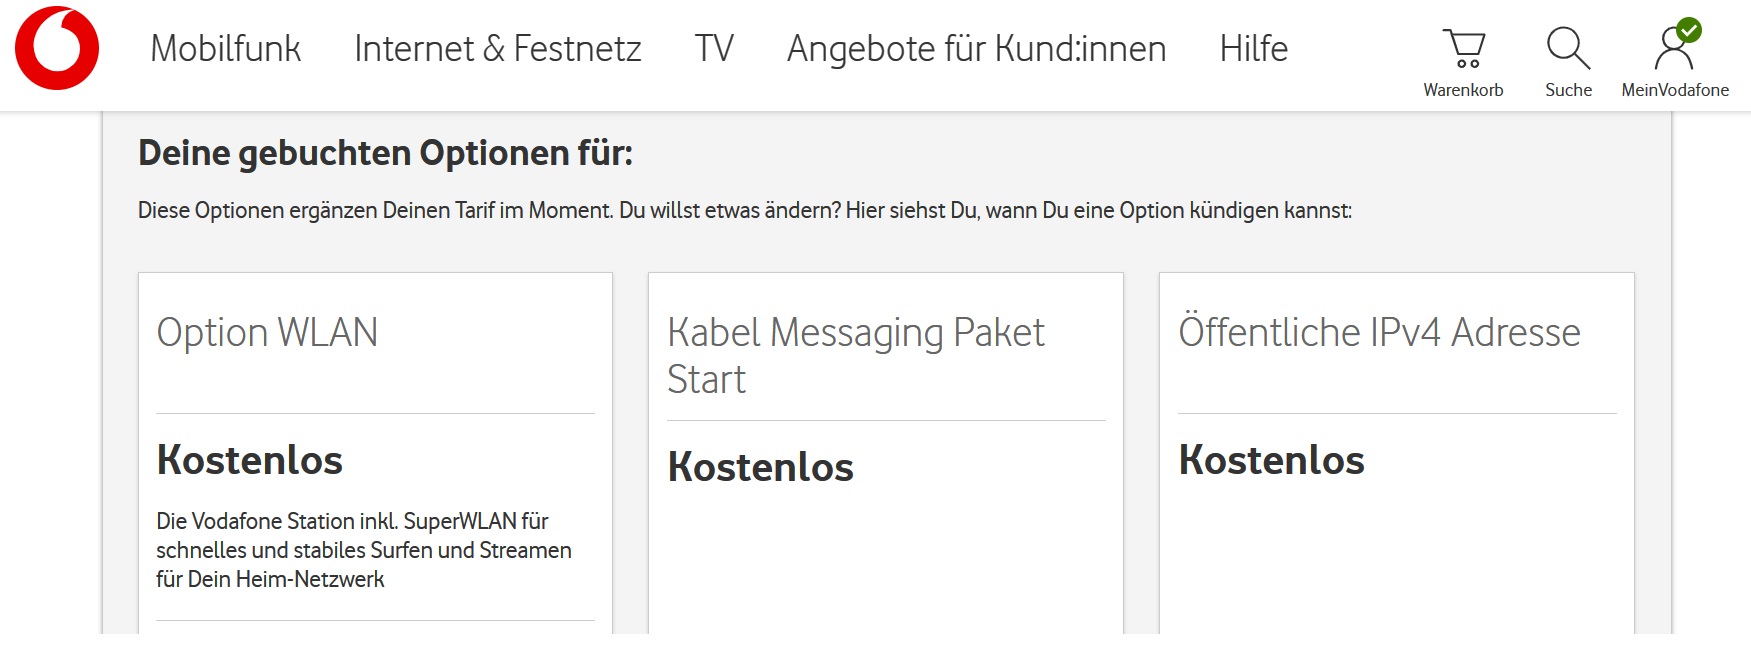Open the MeinVodafone account icon
Viewport: 1751px width, 648px height.
[x=1676, y=45]
